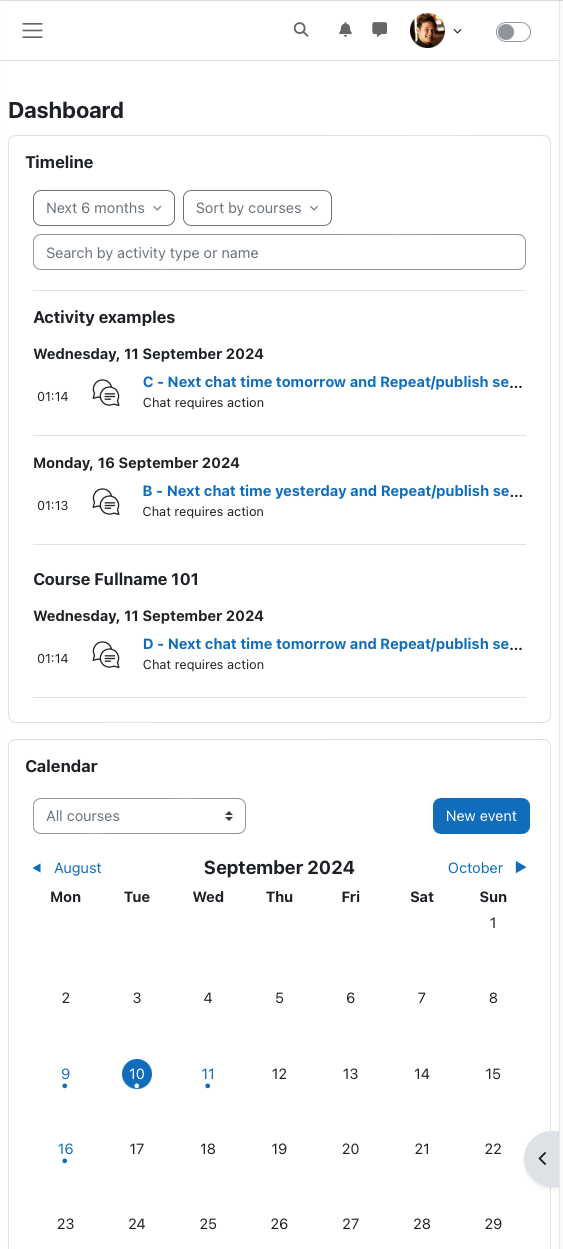Viewport: 563px width, 1249px height.
Task: Focus the search by activity field
Action: pyautogui.click(x=279, y=252)
